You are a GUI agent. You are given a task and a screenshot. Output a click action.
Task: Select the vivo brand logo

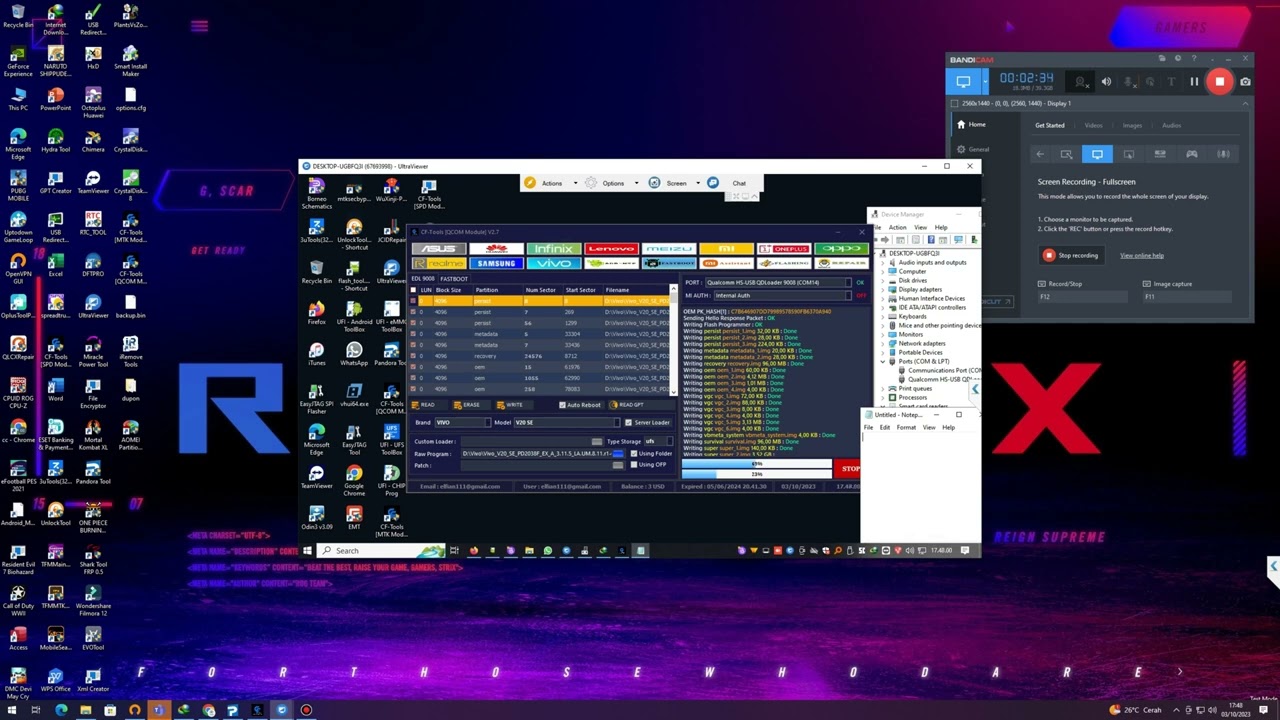click(553, 263)
